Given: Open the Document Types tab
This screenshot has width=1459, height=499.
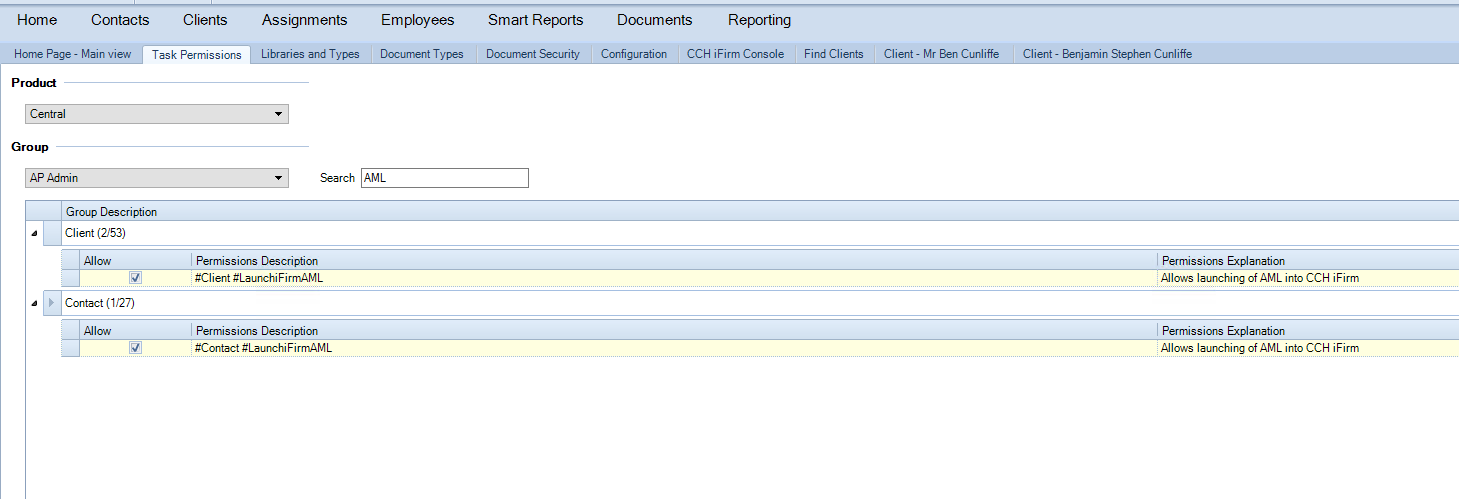Looking at the screenshot, I should (x=422, y=54).
